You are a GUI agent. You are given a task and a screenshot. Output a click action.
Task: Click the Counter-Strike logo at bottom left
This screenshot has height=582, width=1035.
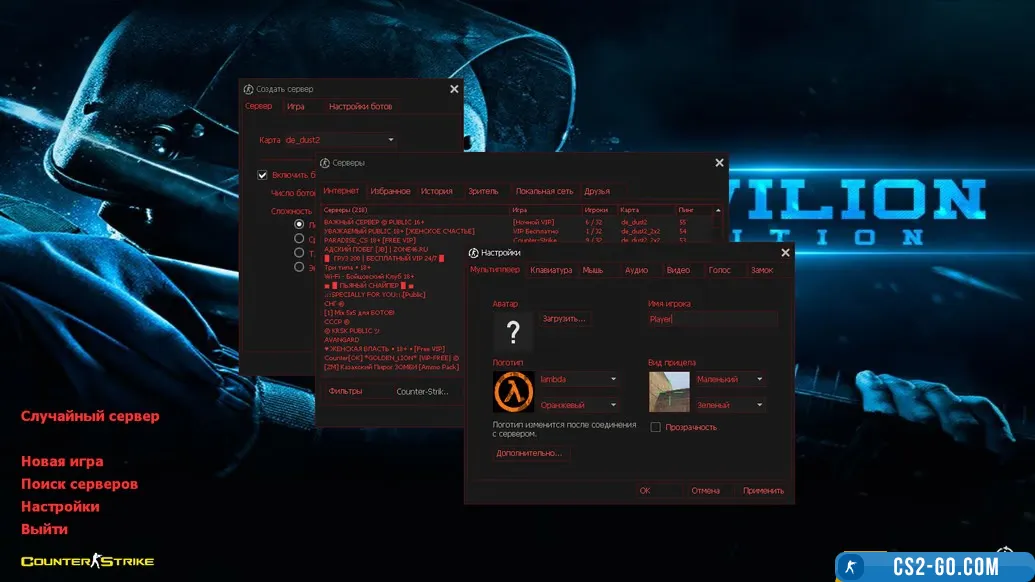pyautogui.click(x=87, y=561)
